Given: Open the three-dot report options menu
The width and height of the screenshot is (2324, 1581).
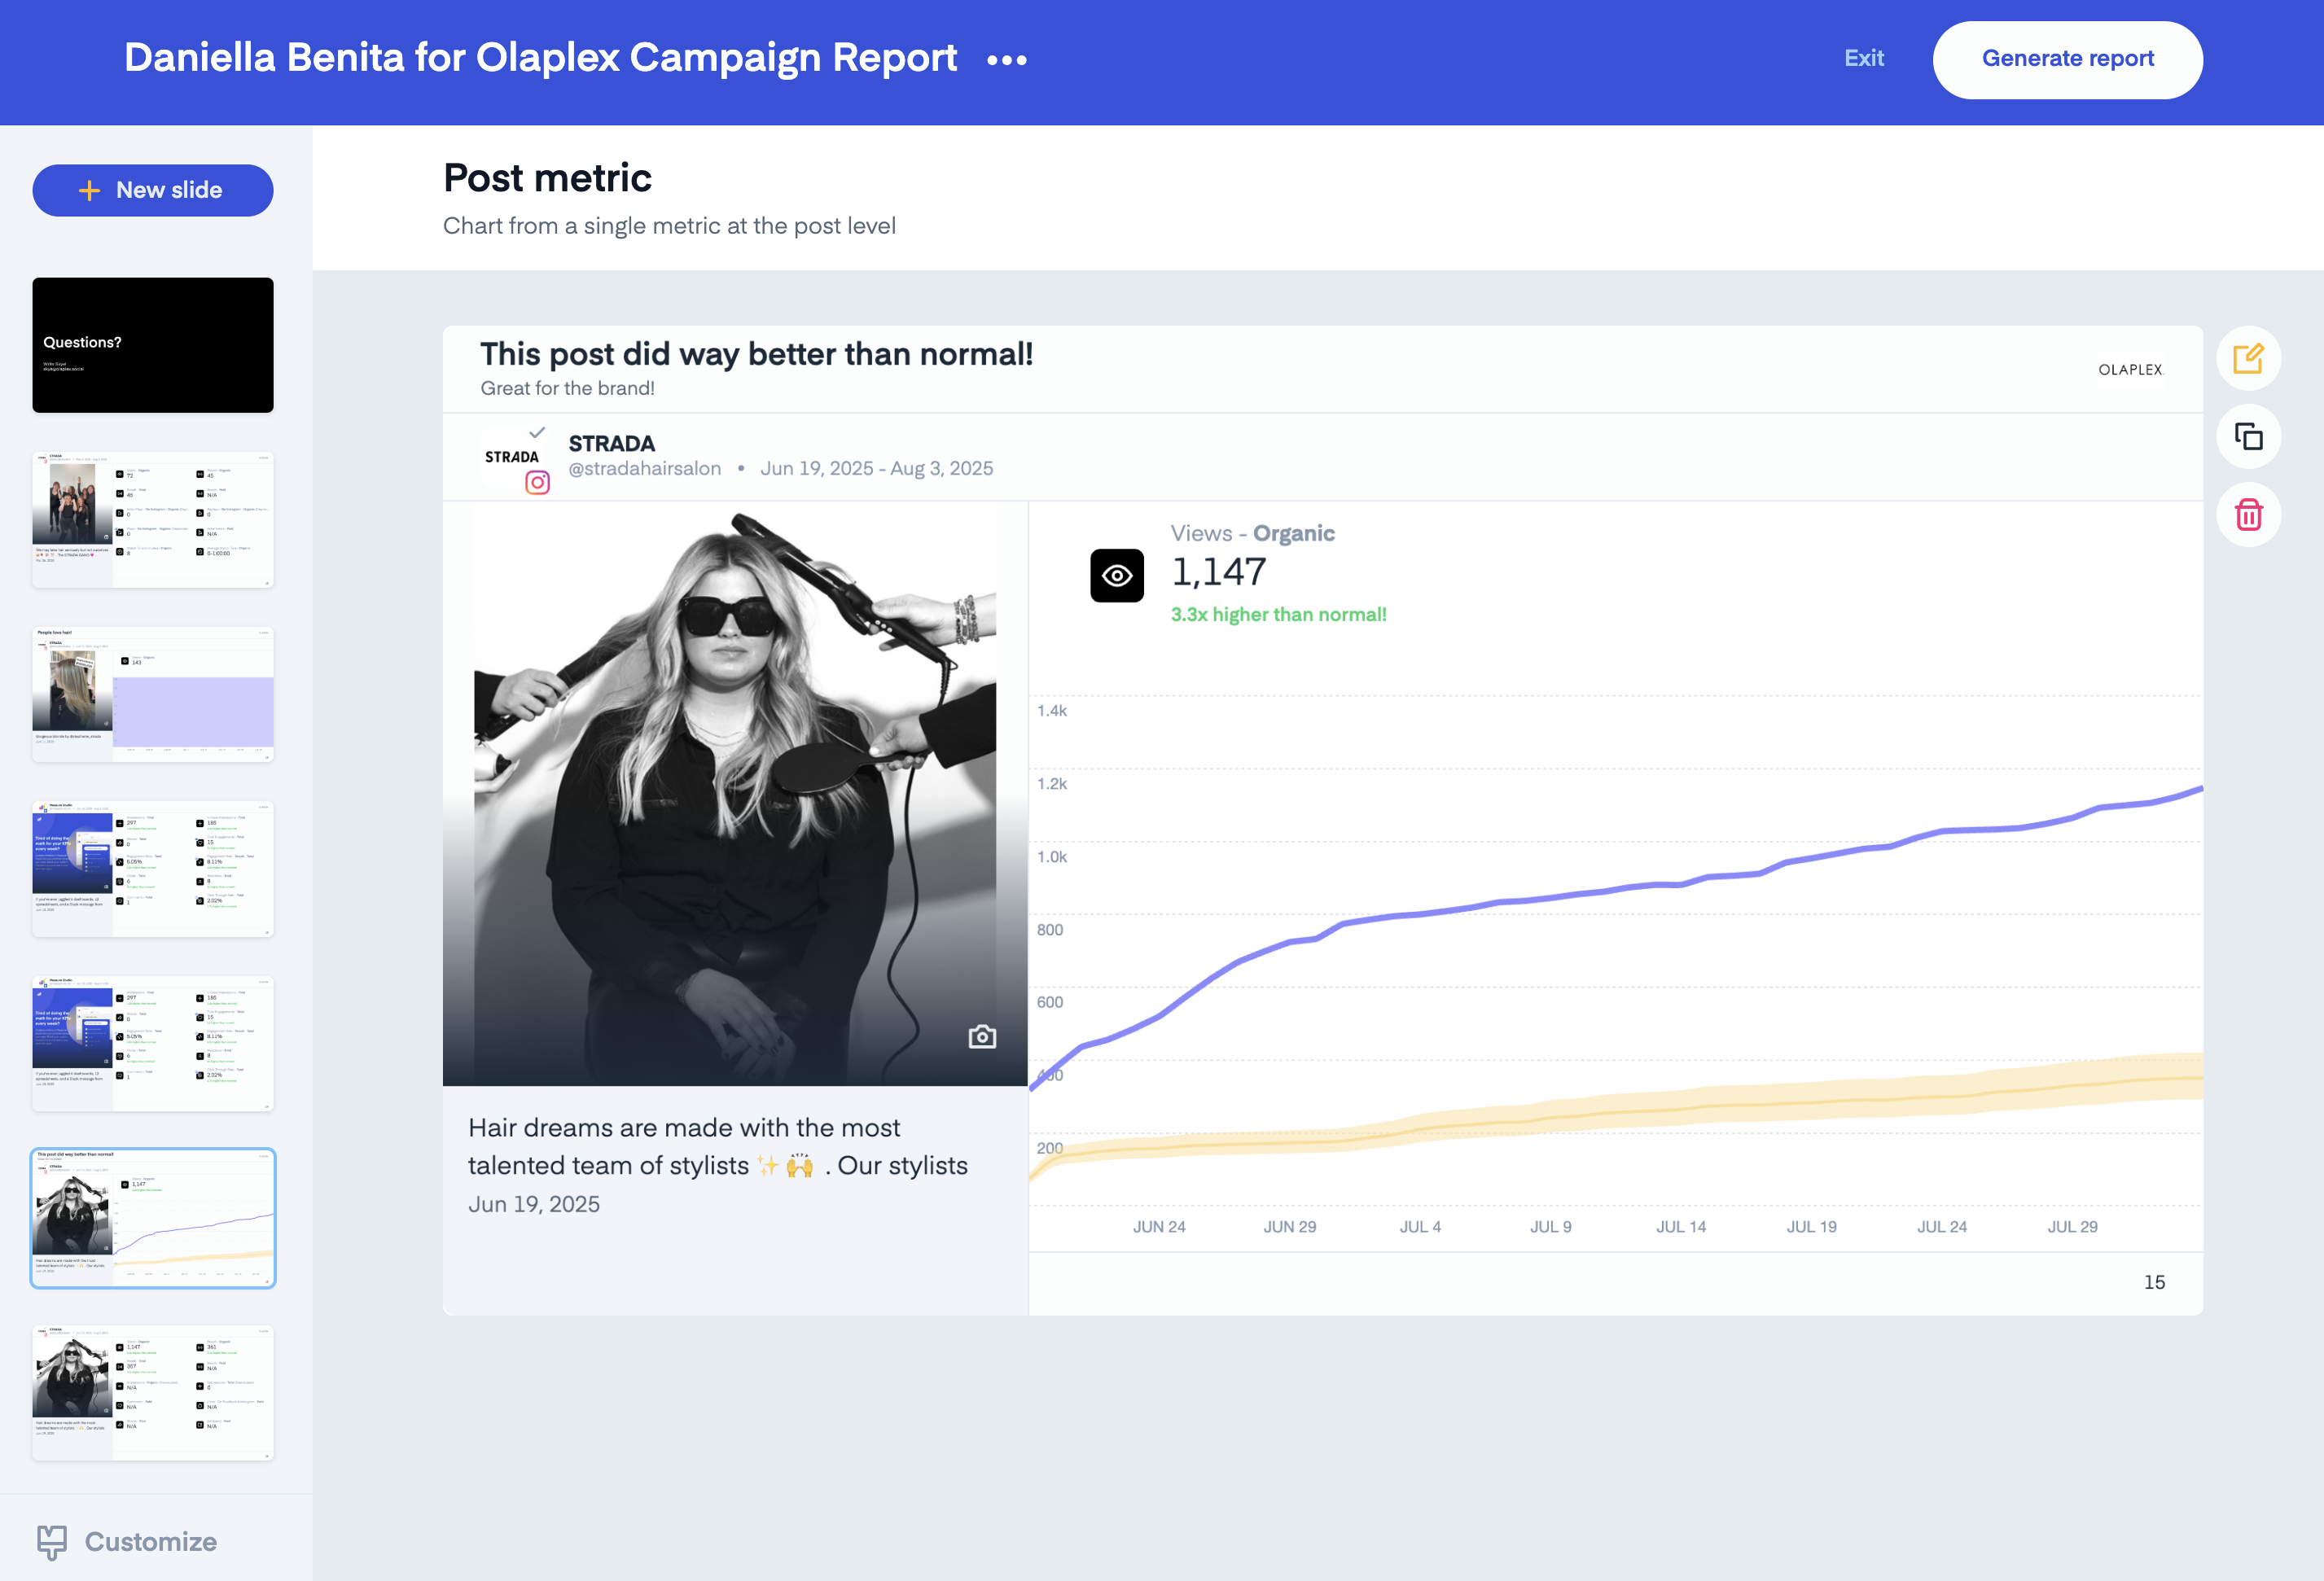Looking at the screenshot, I should tap(1006, 60).
